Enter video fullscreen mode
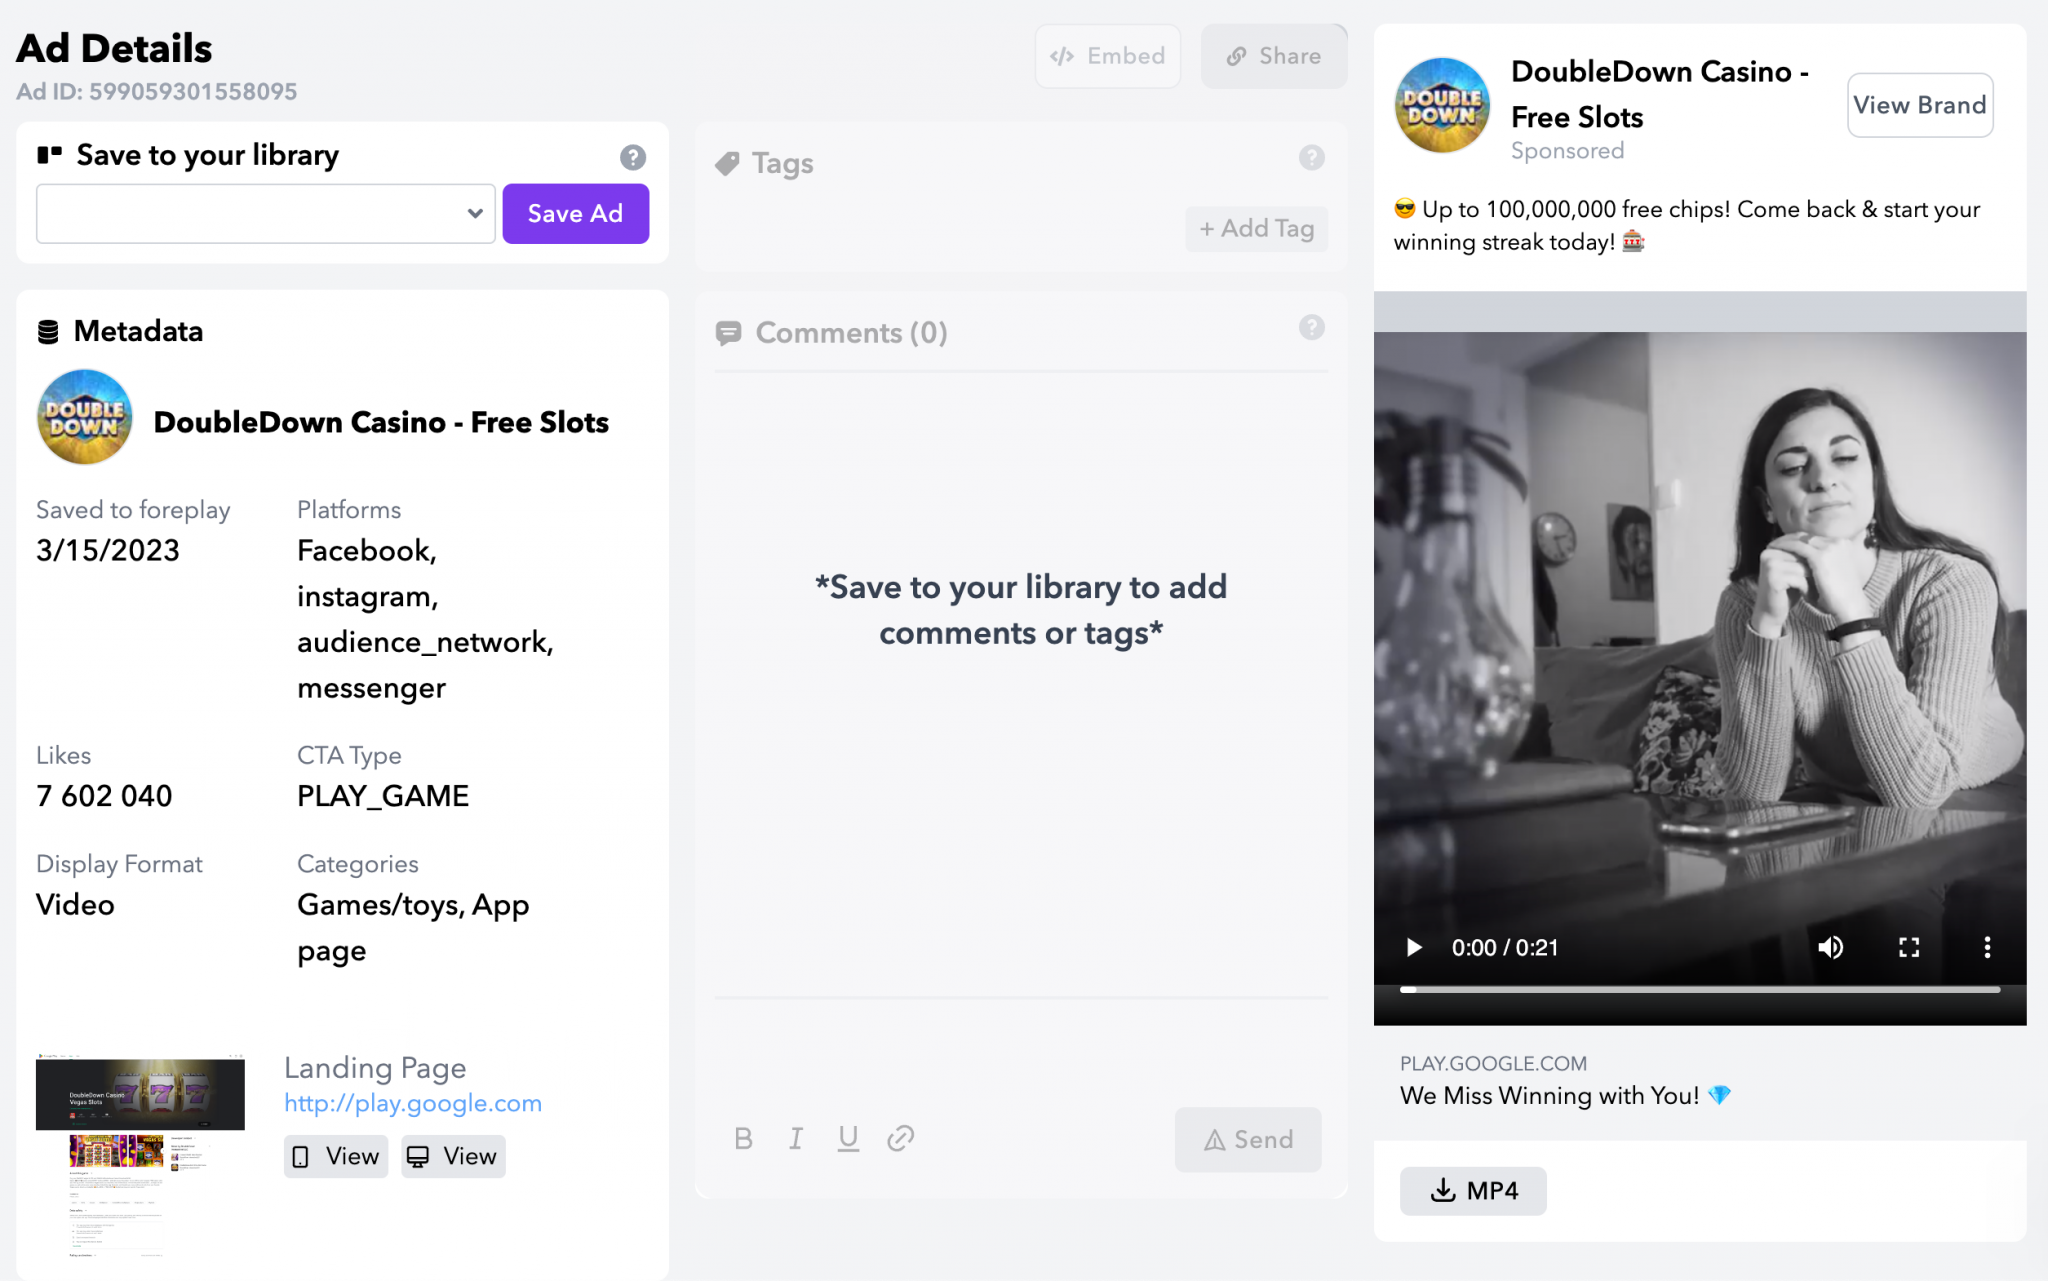Viewport: 2048px width, 1281px height. pyautogui.click(x=1909, y=947)
